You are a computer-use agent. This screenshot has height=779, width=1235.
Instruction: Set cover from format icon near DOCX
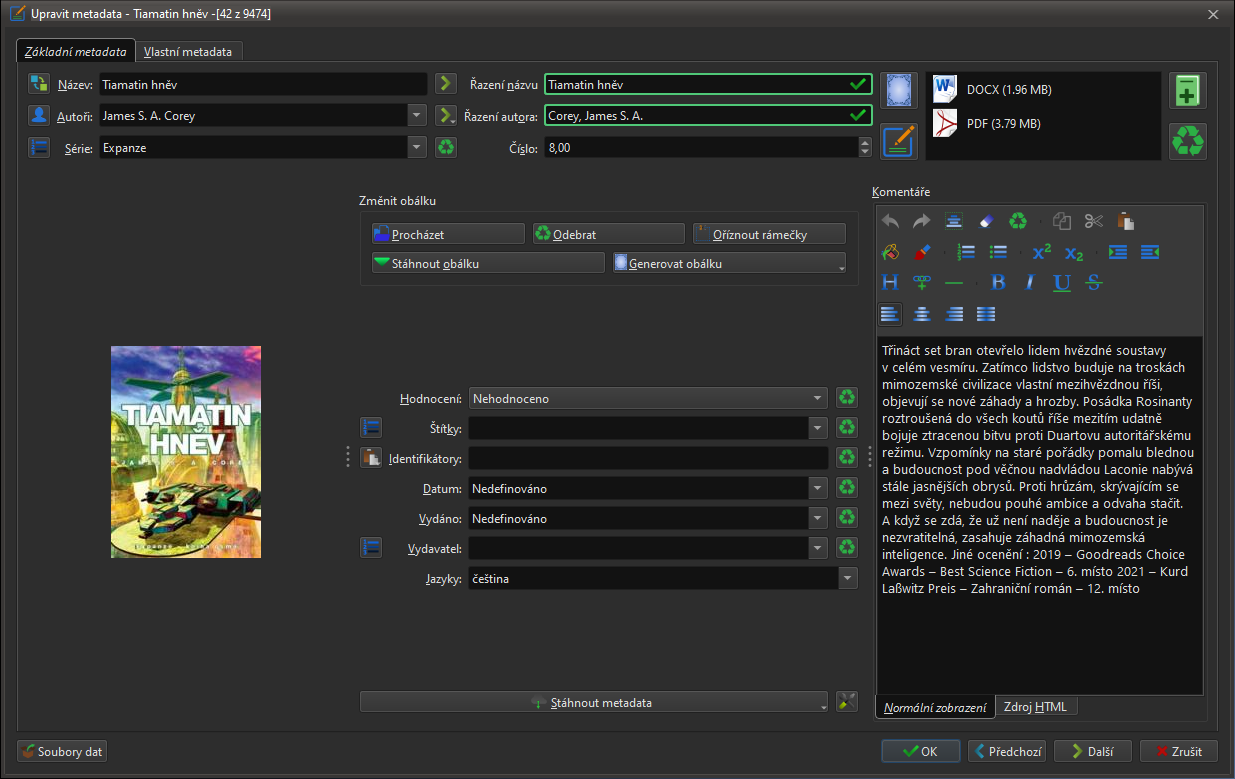899,90
